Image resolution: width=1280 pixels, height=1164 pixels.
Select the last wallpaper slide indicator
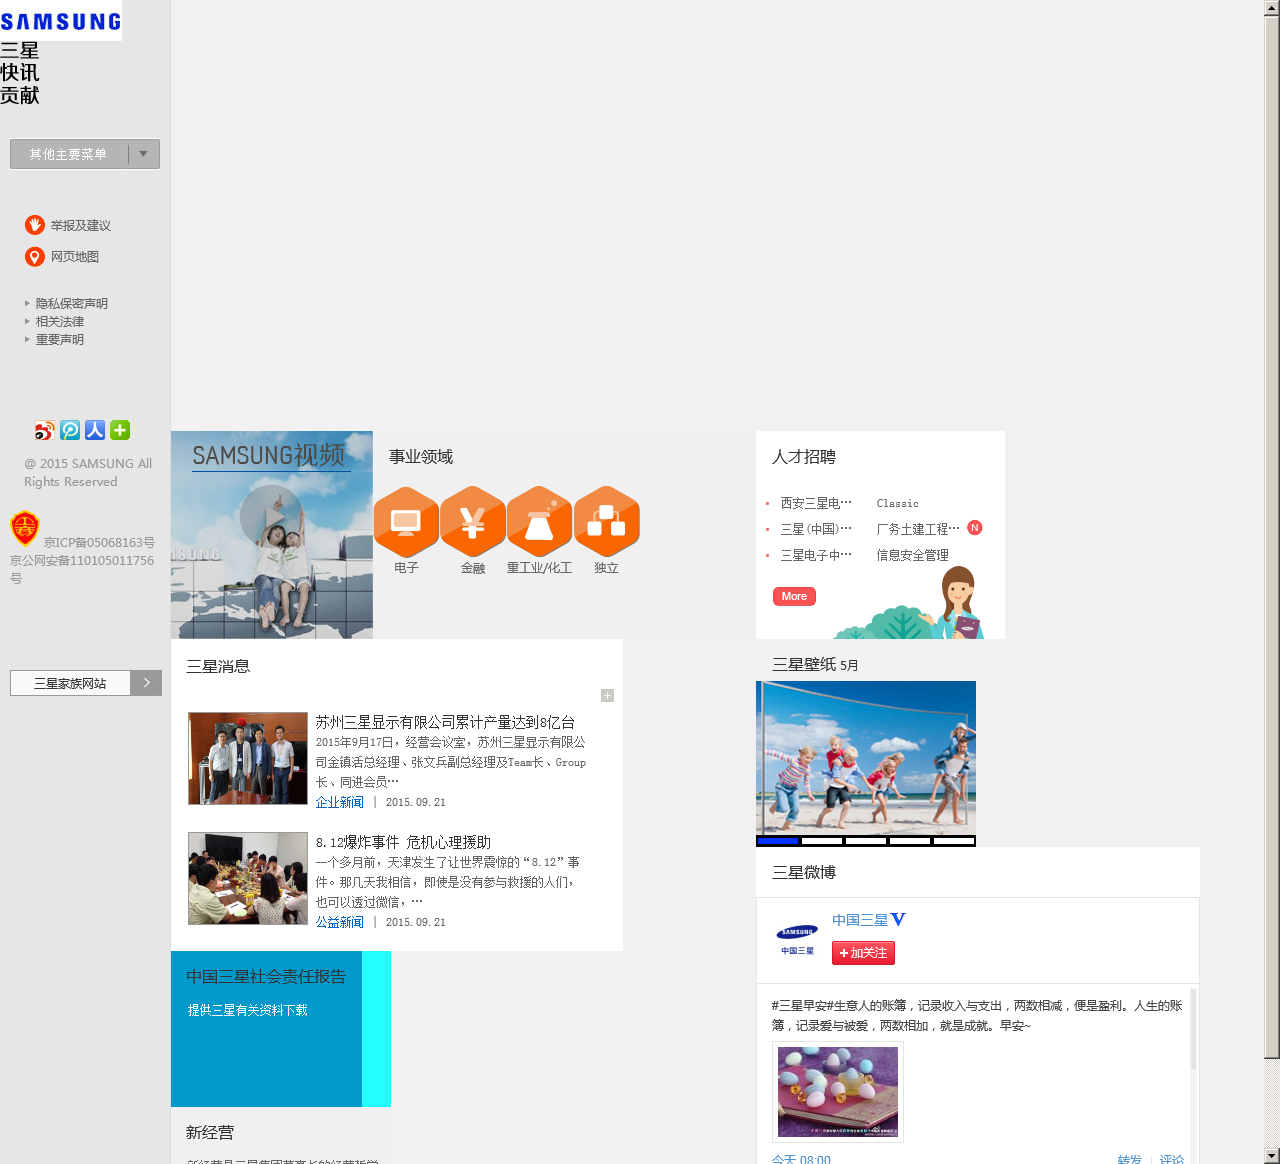coord(954,841)
